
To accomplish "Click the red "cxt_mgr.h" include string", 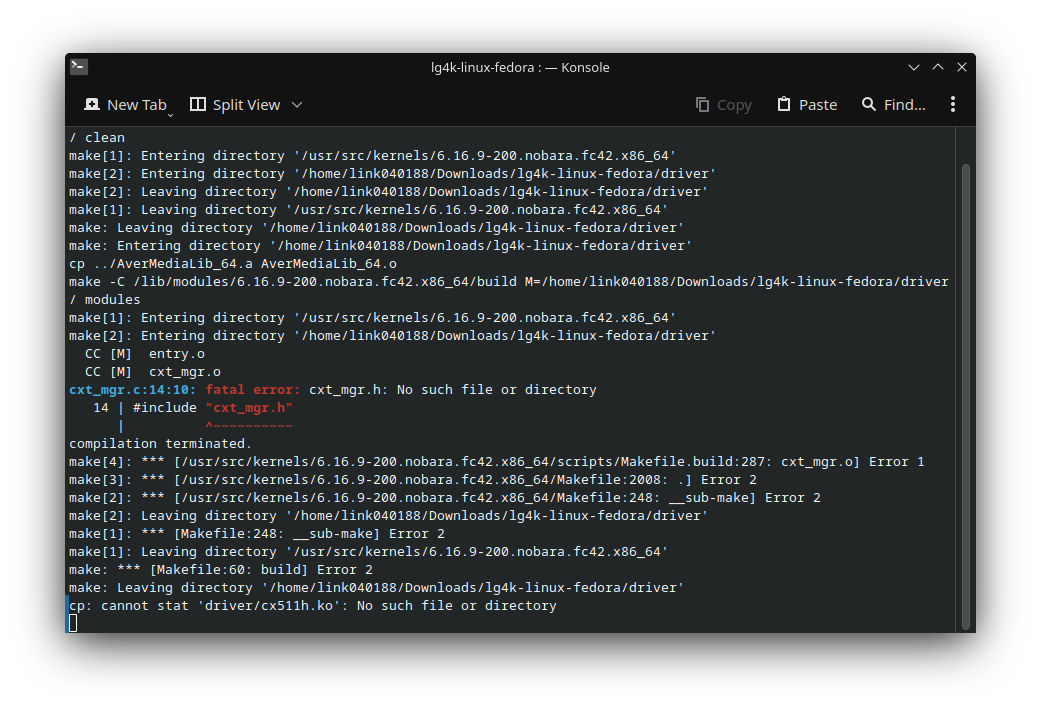I will [x=249, y=408].
